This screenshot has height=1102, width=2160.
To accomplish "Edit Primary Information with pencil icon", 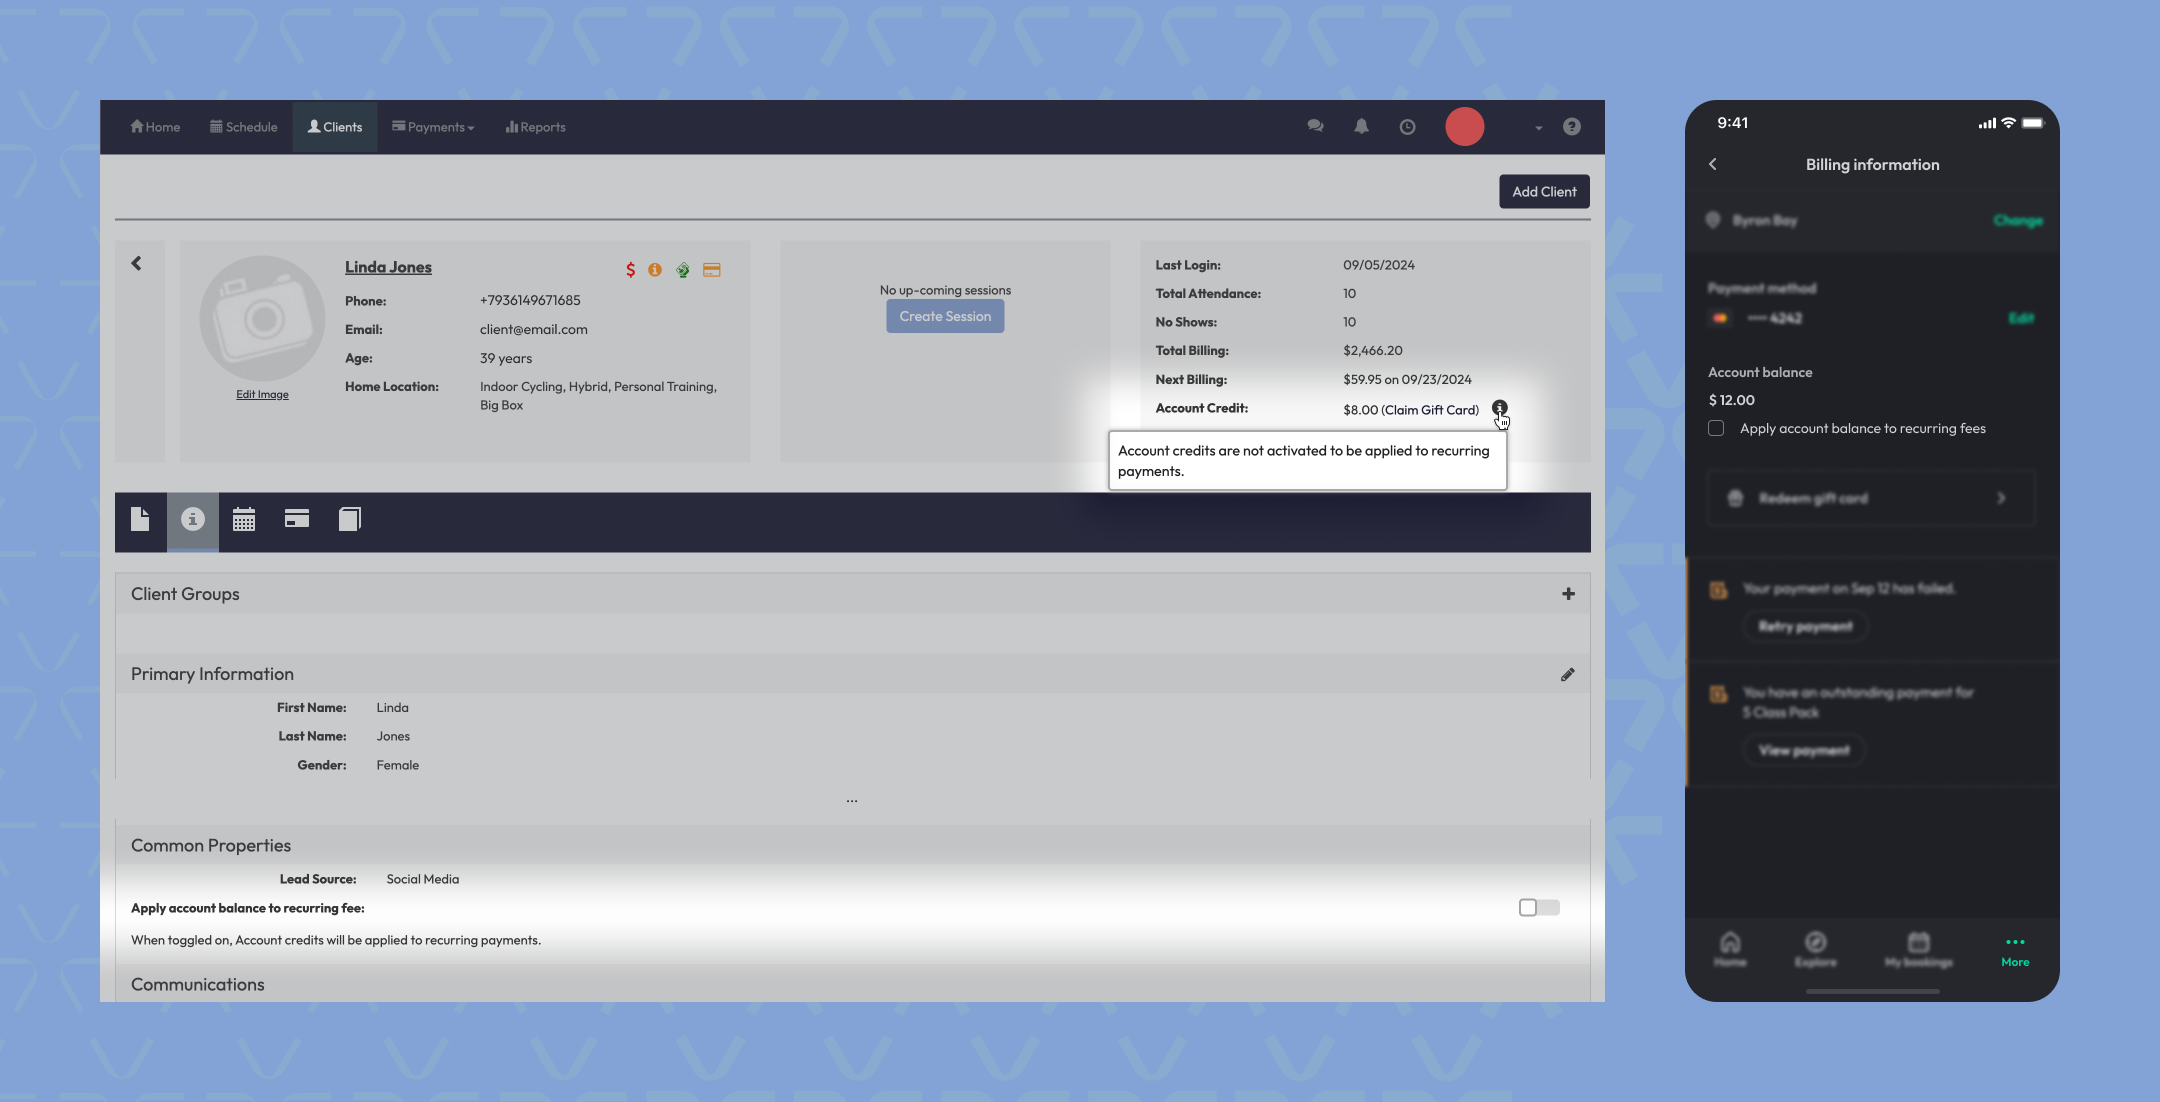I will point(1567,675).
